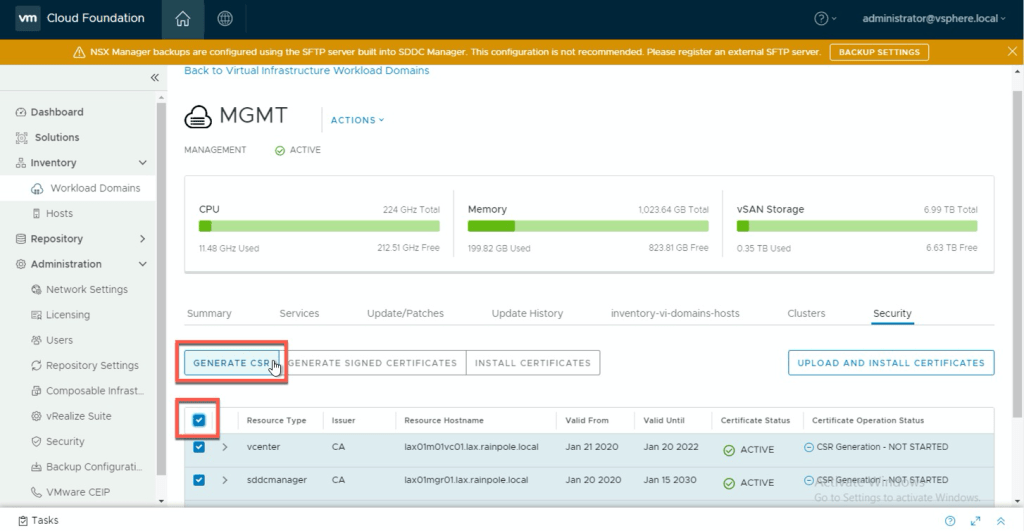Uncheck the vcenter row checkbox
Image resolution: width=1024 pixels, height=531 pixels.
[199, 447]
